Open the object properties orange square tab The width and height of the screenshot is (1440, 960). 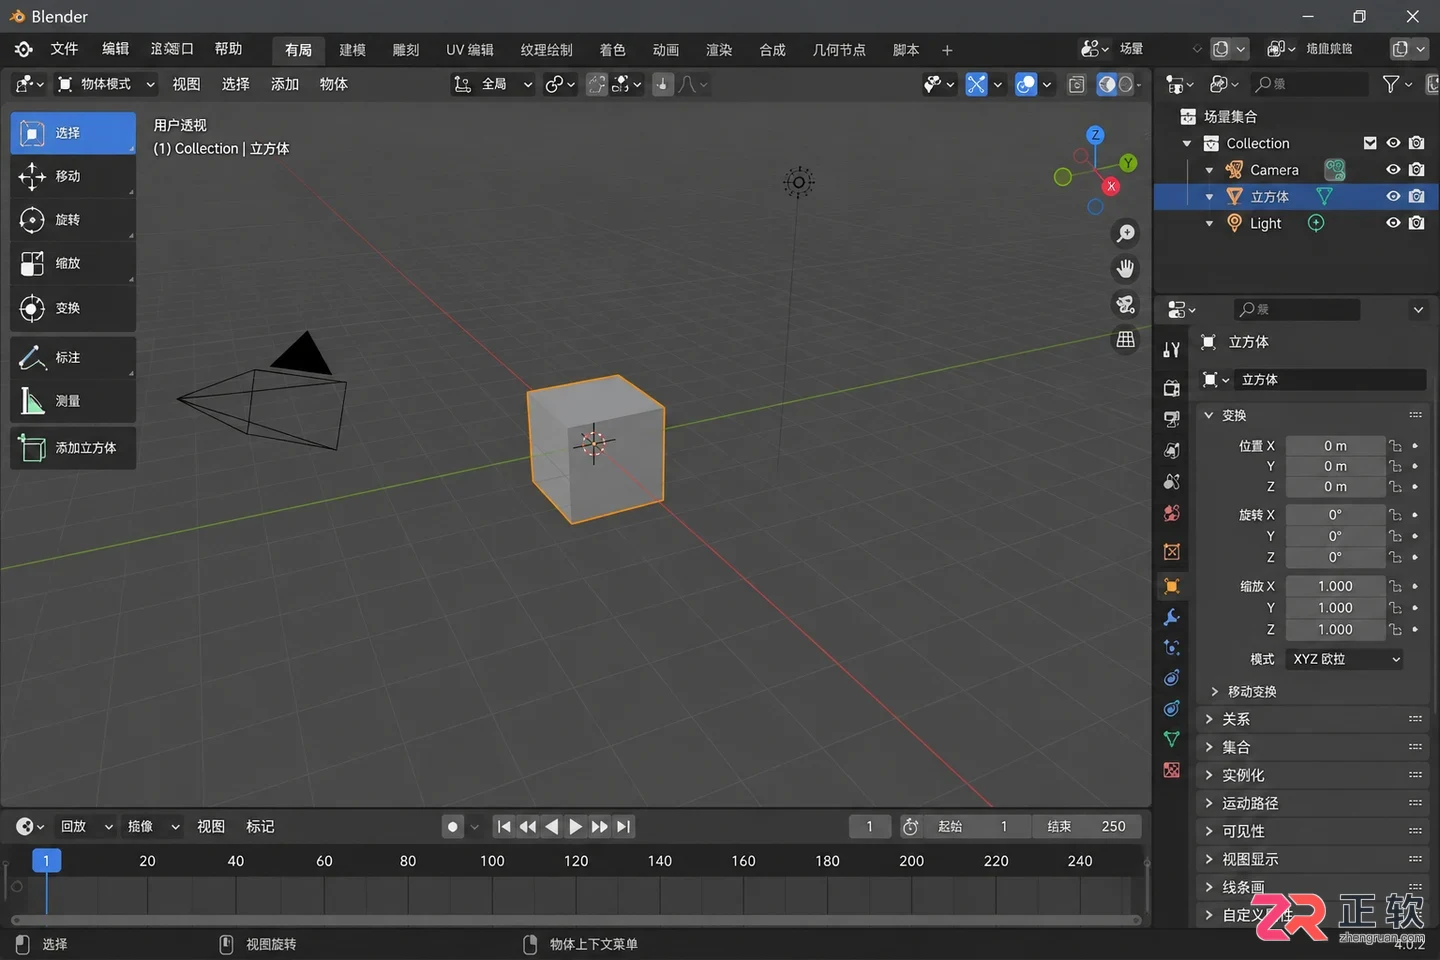tap(1172, 586)
